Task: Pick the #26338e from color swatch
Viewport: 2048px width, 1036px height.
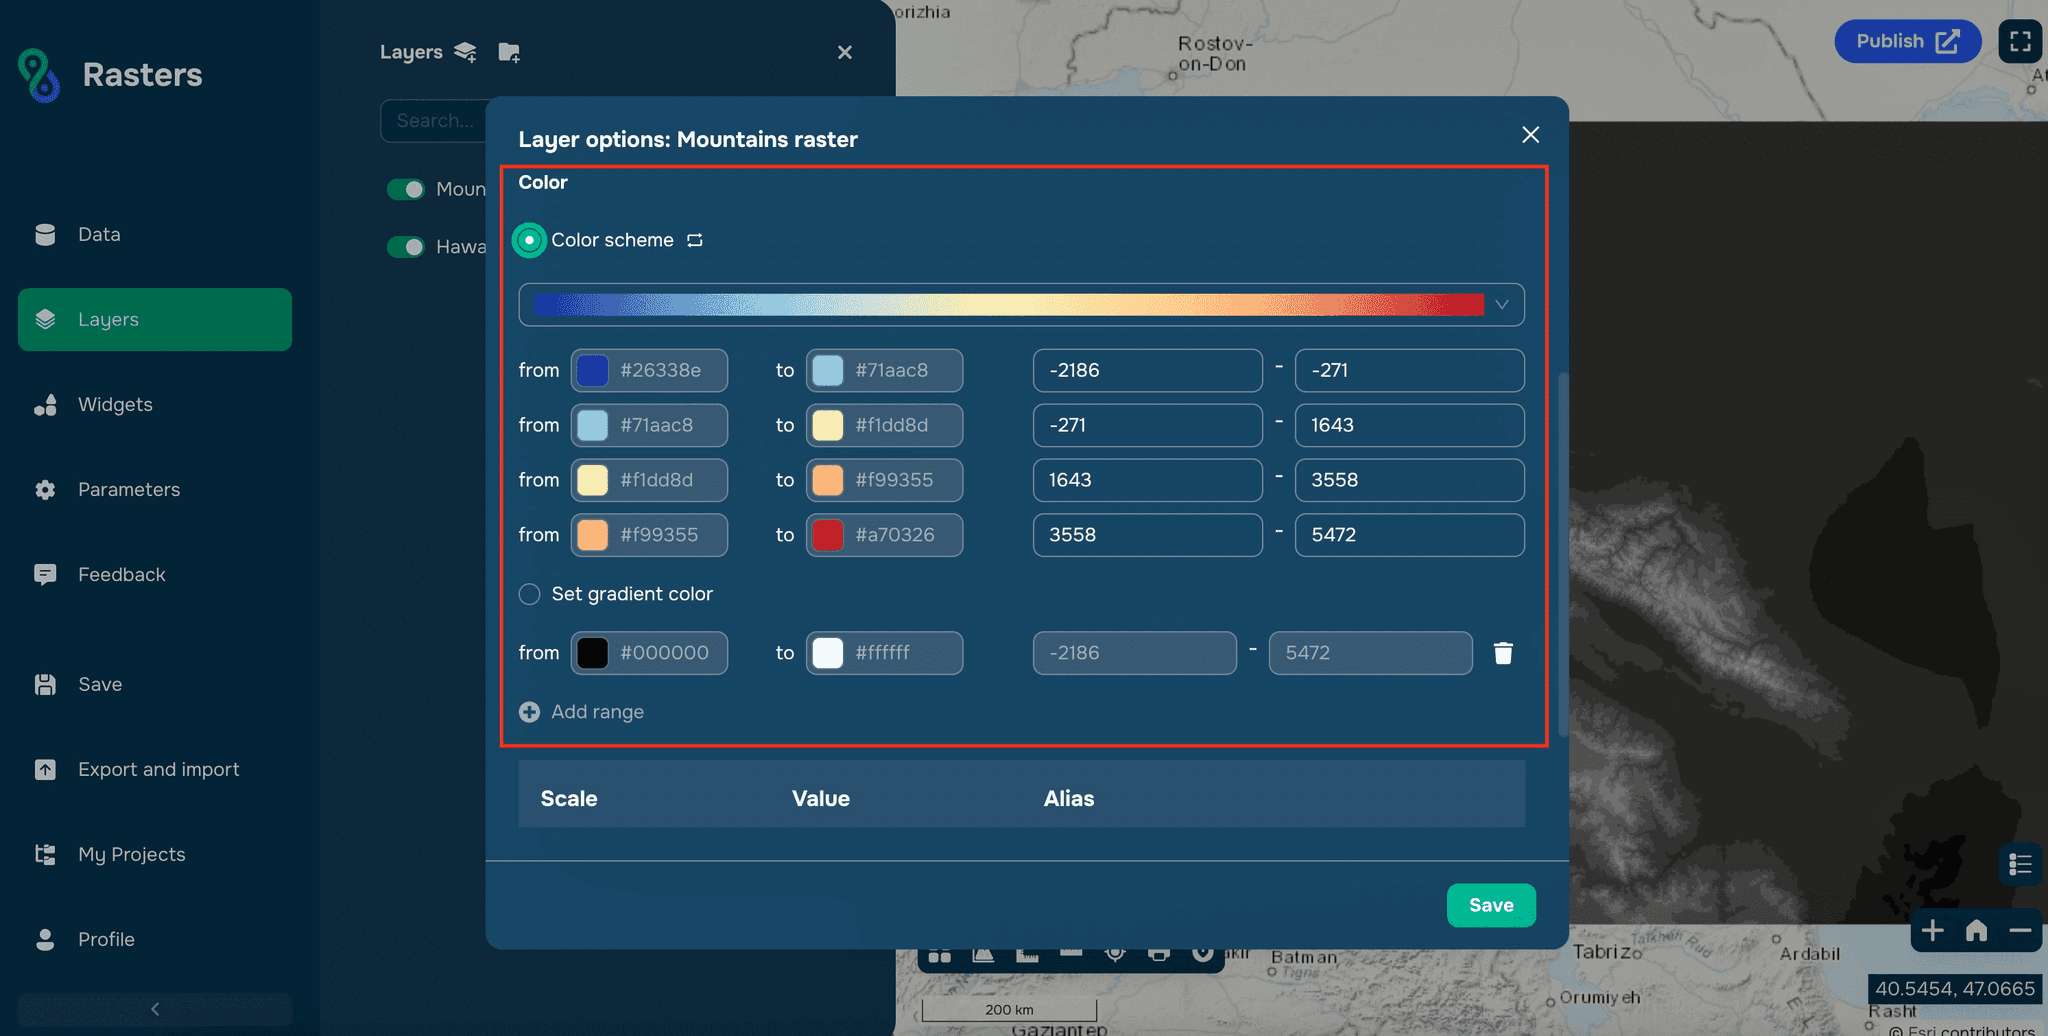Action: (592, 370)
